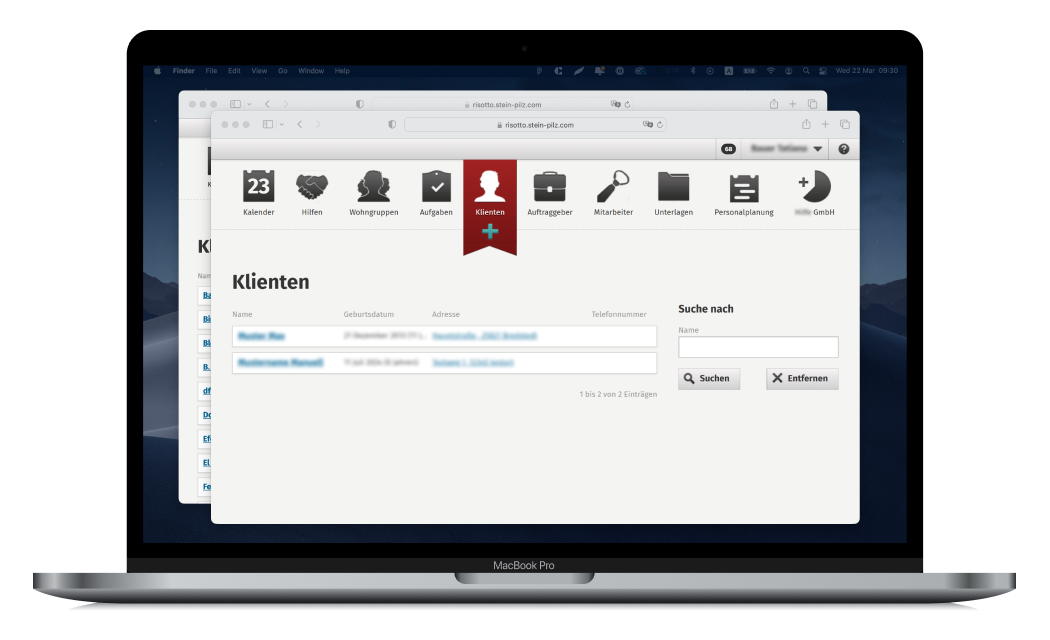Open the first client row in list

click(x=262, y=336)
